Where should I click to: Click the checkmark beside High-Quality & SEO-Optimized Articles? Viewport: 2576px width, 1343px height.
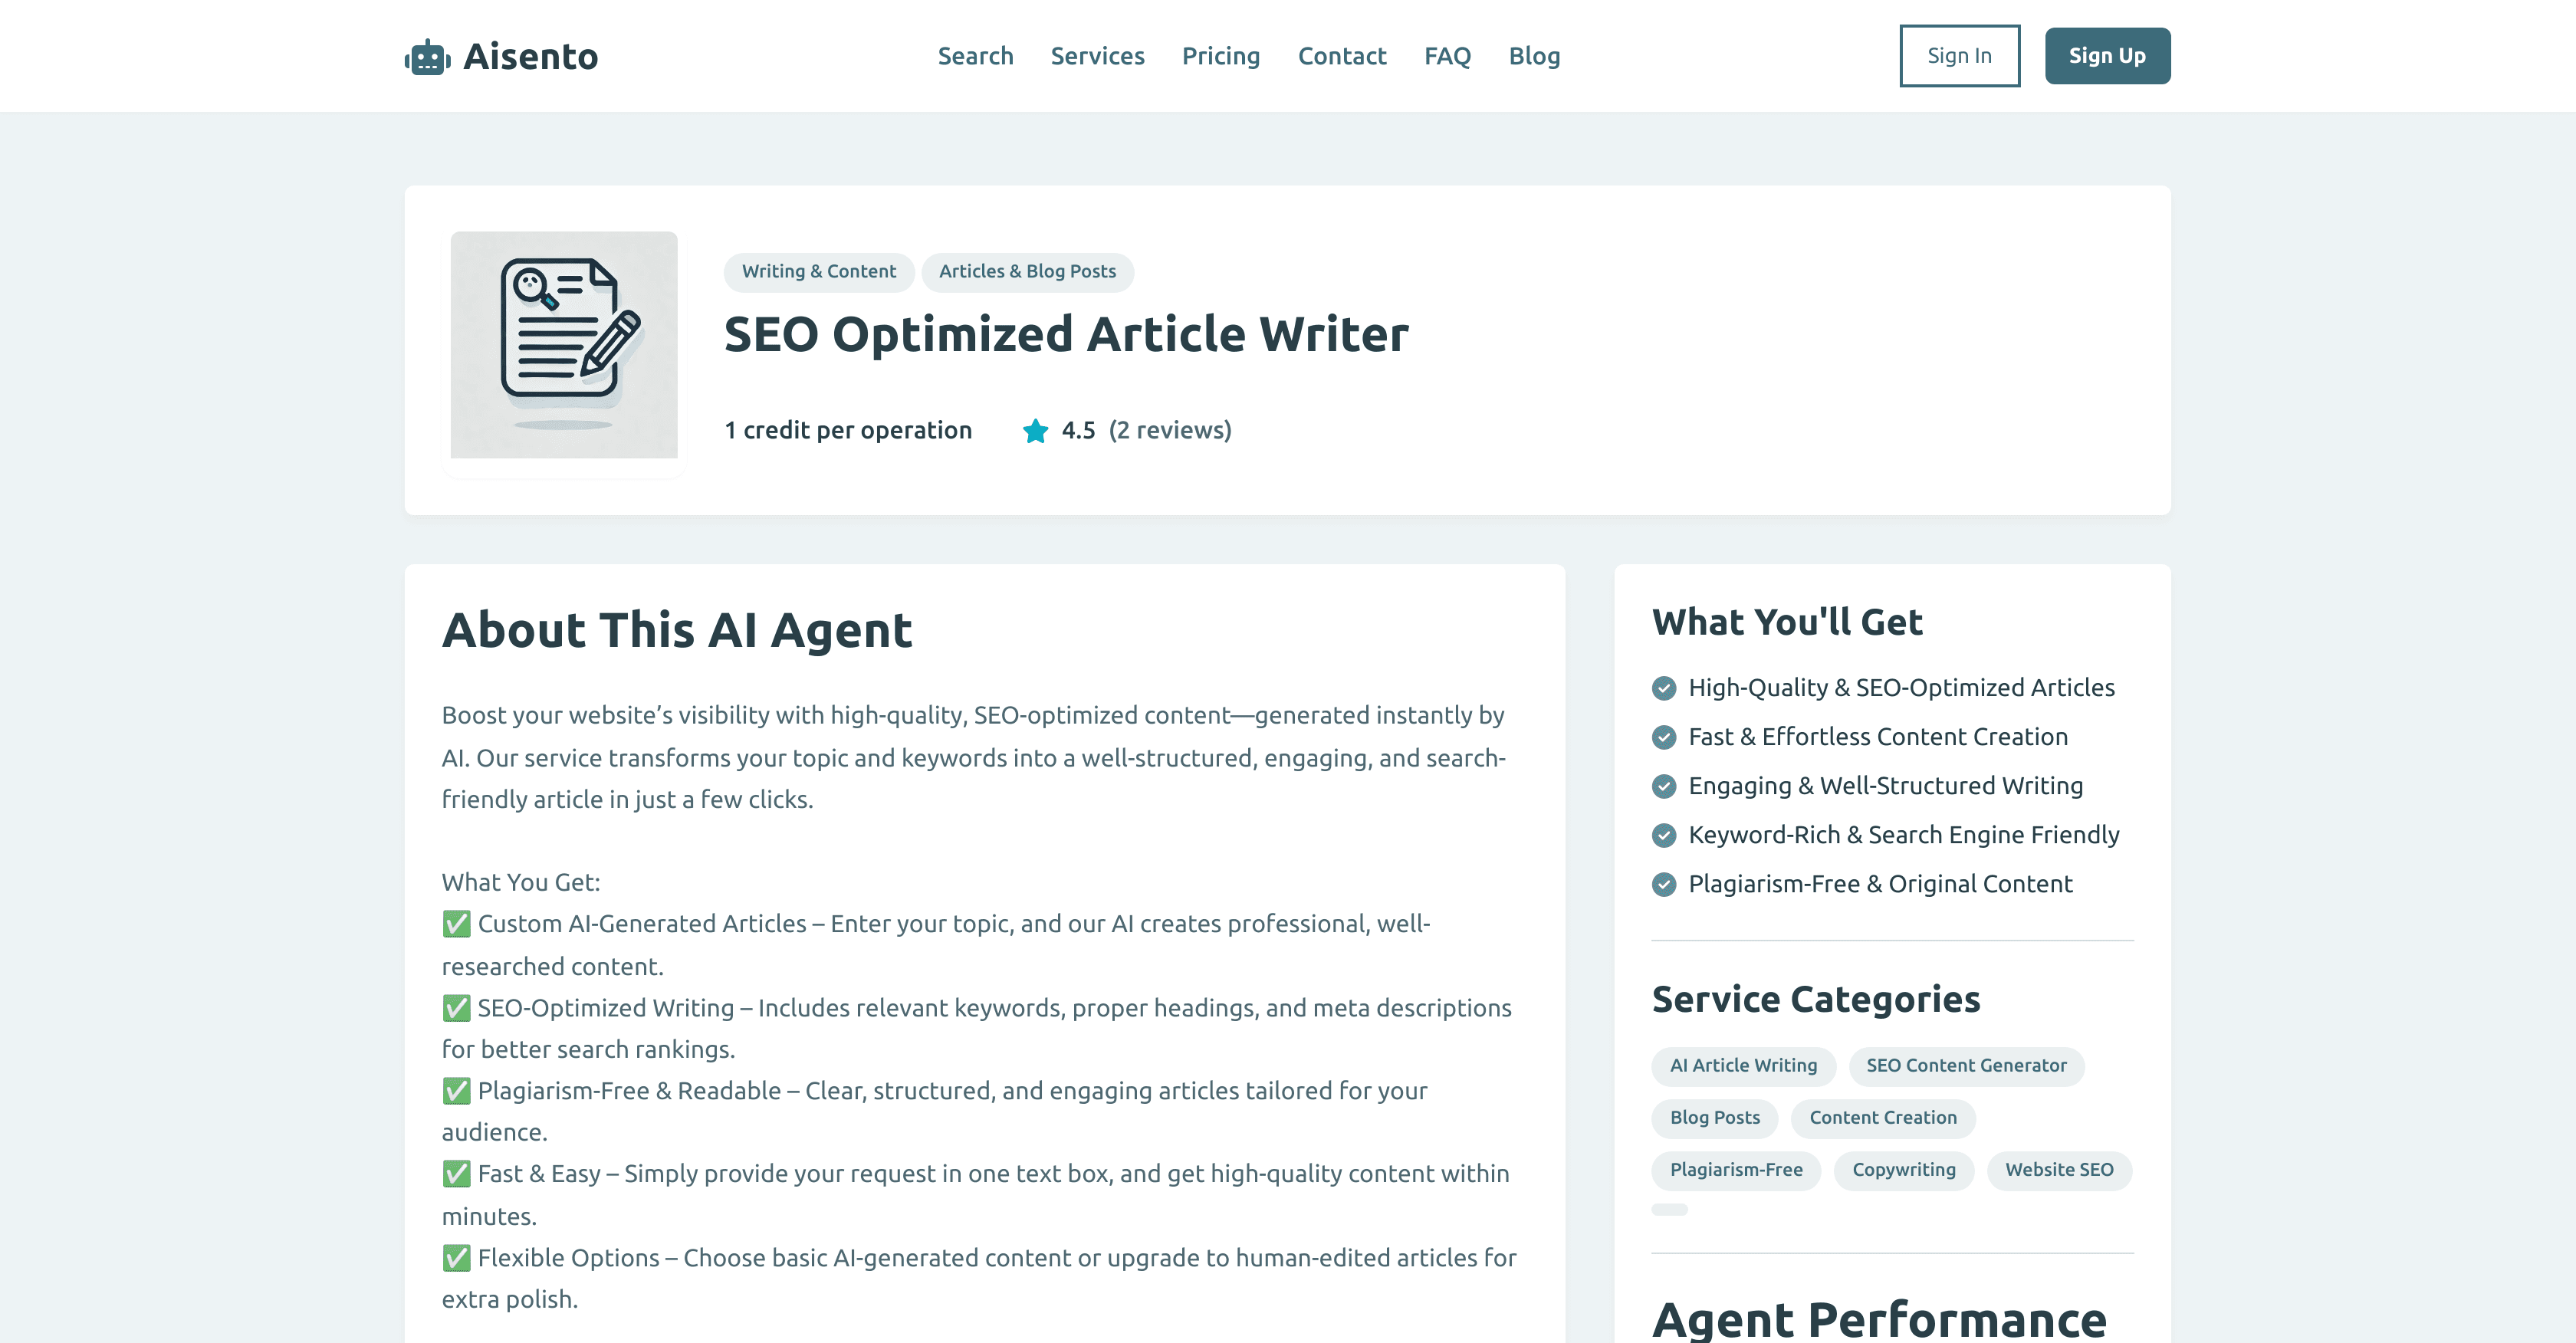[x=1664, y=688]
